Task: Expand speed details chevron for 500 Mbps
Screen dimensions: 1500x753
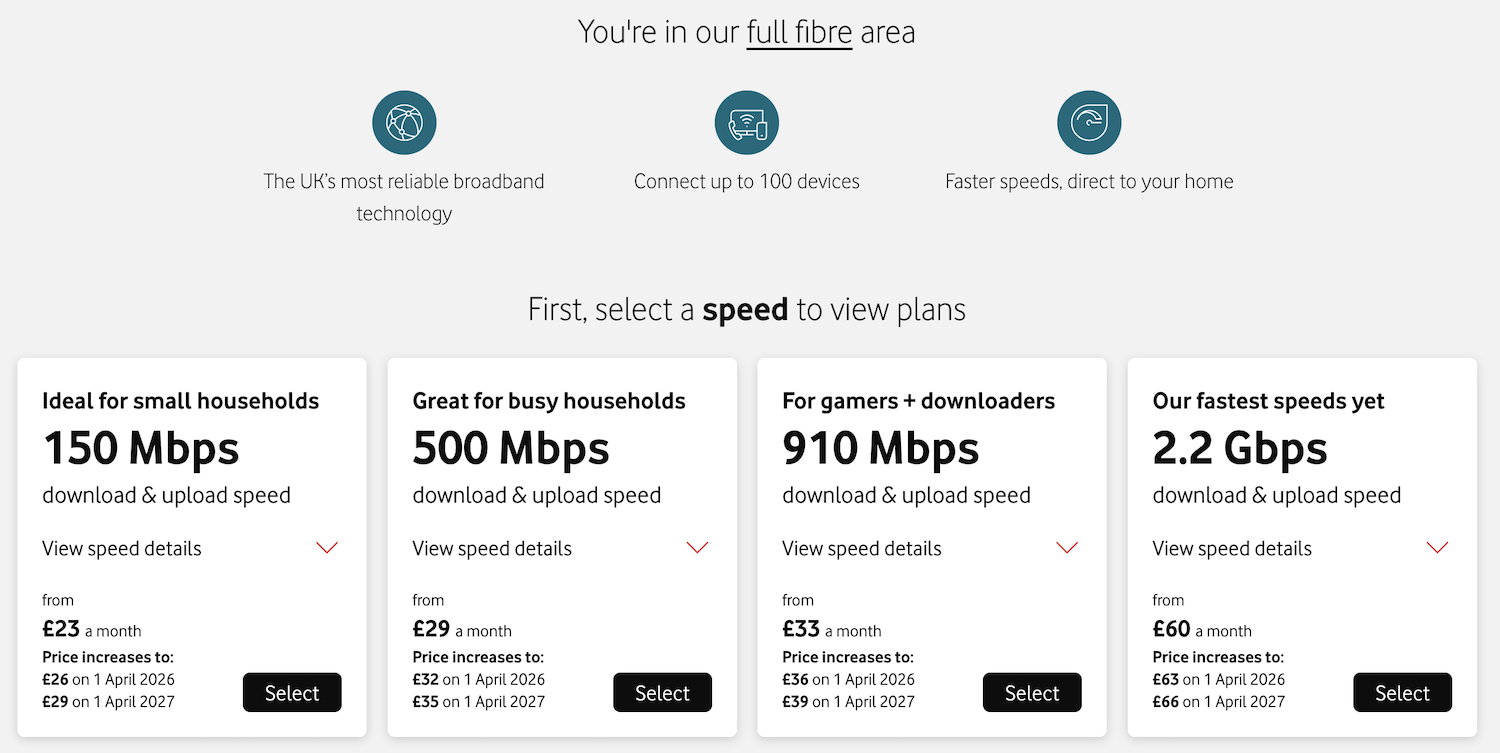Action: (697, 548)
